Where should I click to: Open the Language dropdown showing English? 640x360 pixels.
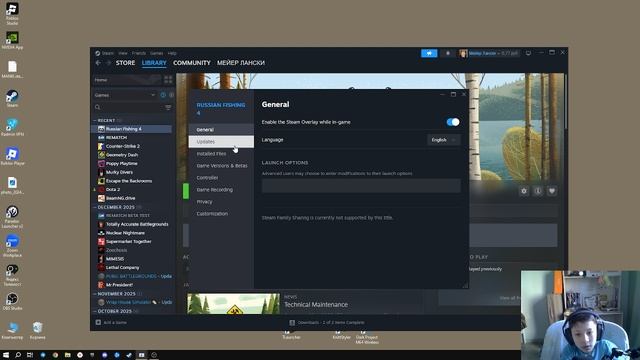[443, 140]
